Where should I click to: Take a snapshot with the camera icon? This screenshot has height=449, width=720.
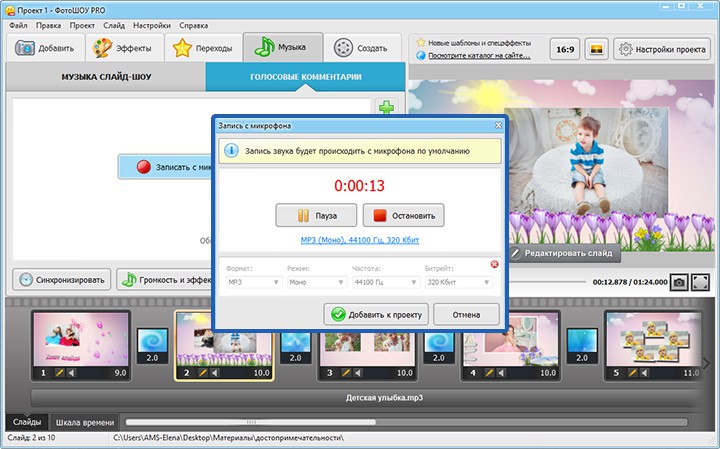679,282
